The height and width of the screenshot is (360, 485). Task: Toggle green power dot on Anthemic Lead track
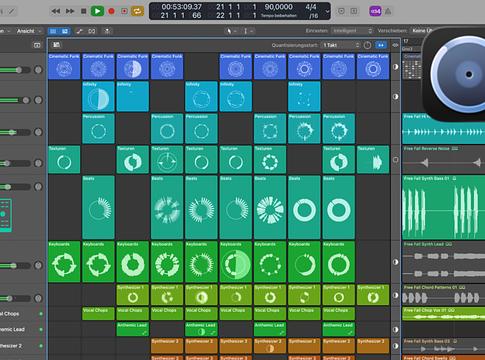[x=41, y=329]
